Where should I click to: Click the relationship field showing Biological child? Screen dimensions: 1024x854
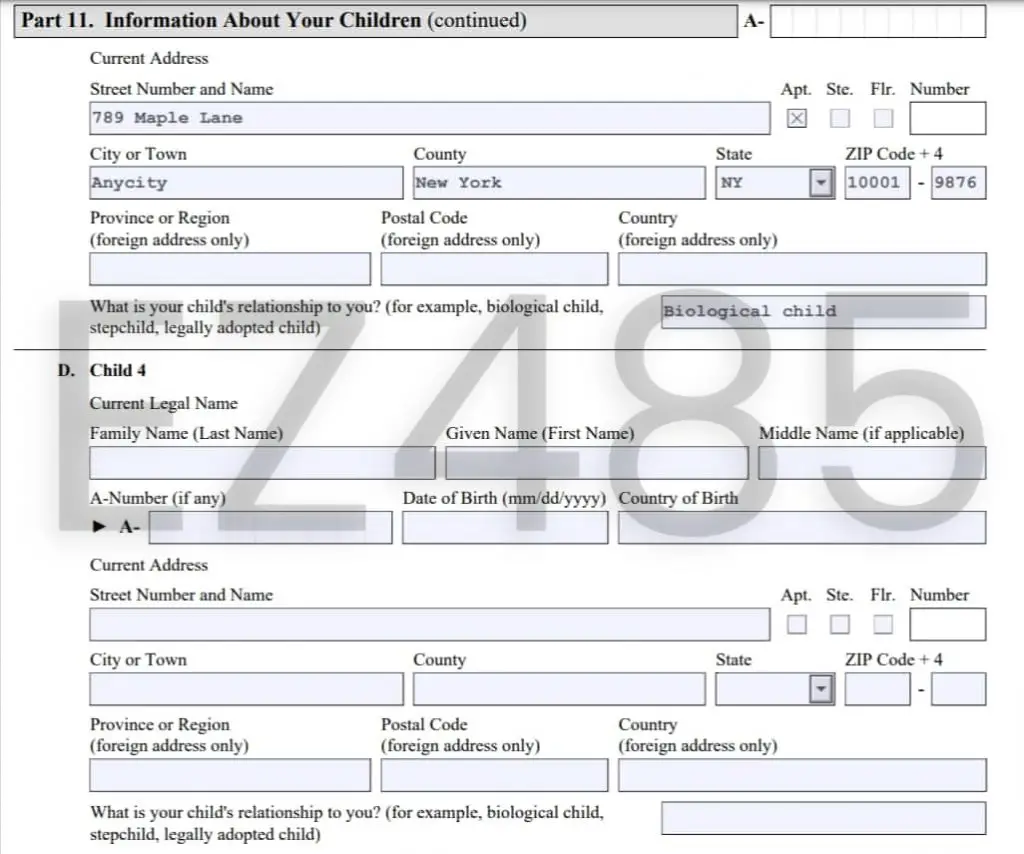pos(823,311)
